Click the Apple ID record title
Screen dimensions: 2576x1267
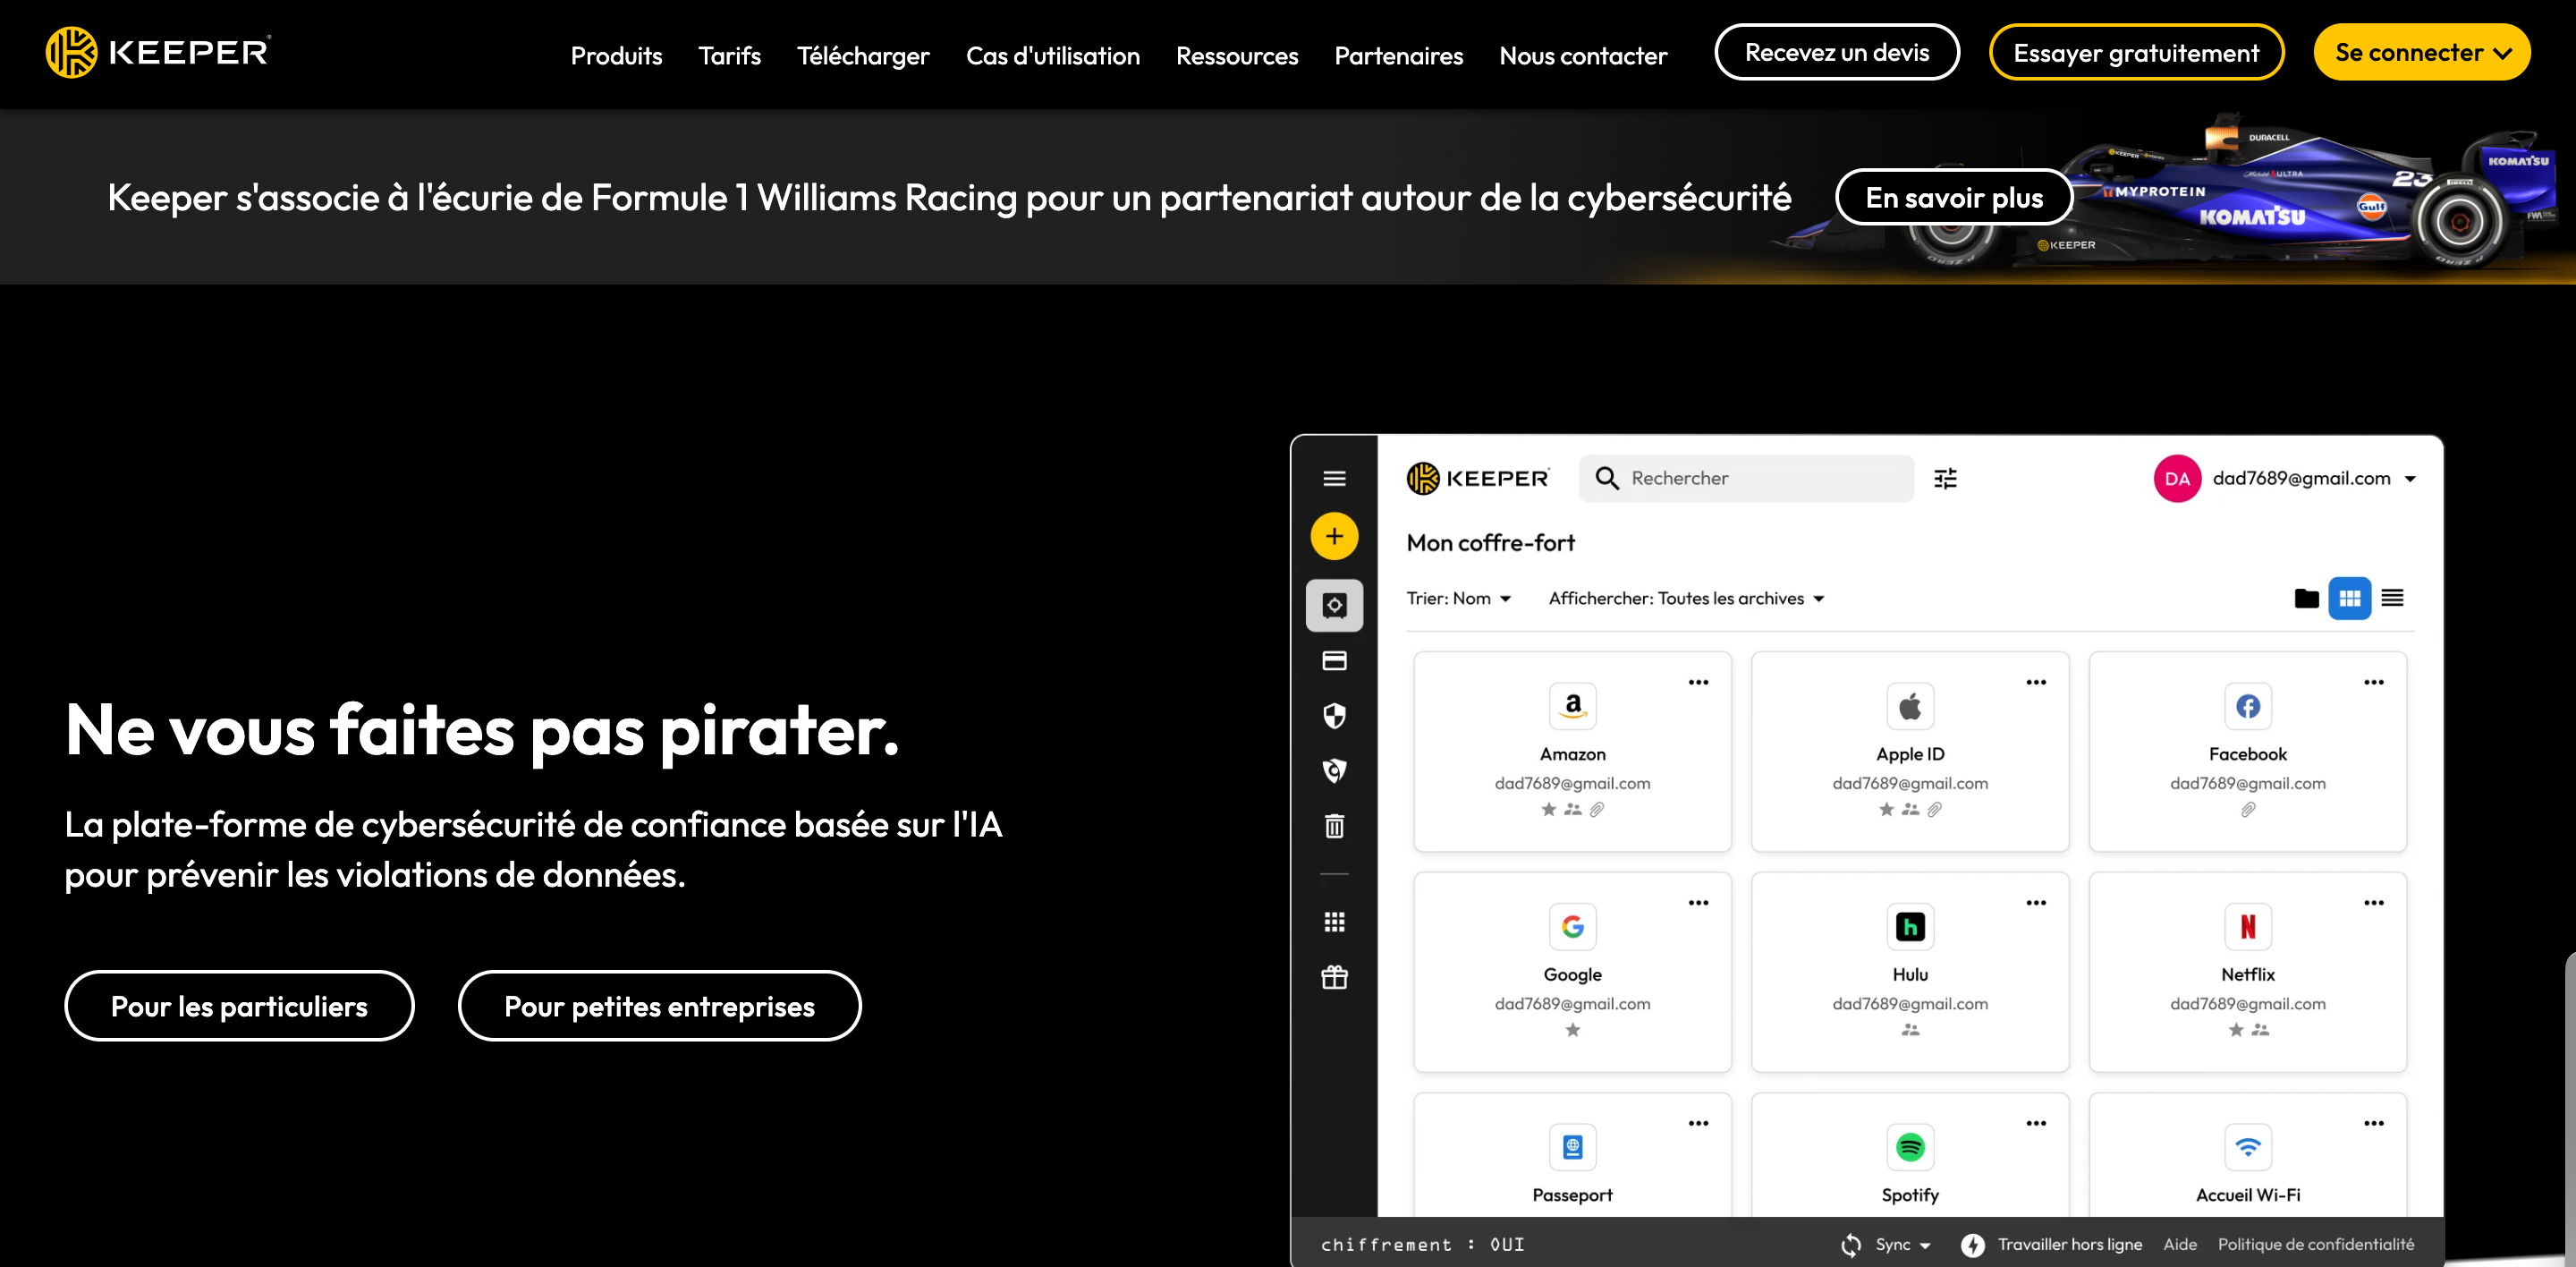click(x=1909, y=755)
